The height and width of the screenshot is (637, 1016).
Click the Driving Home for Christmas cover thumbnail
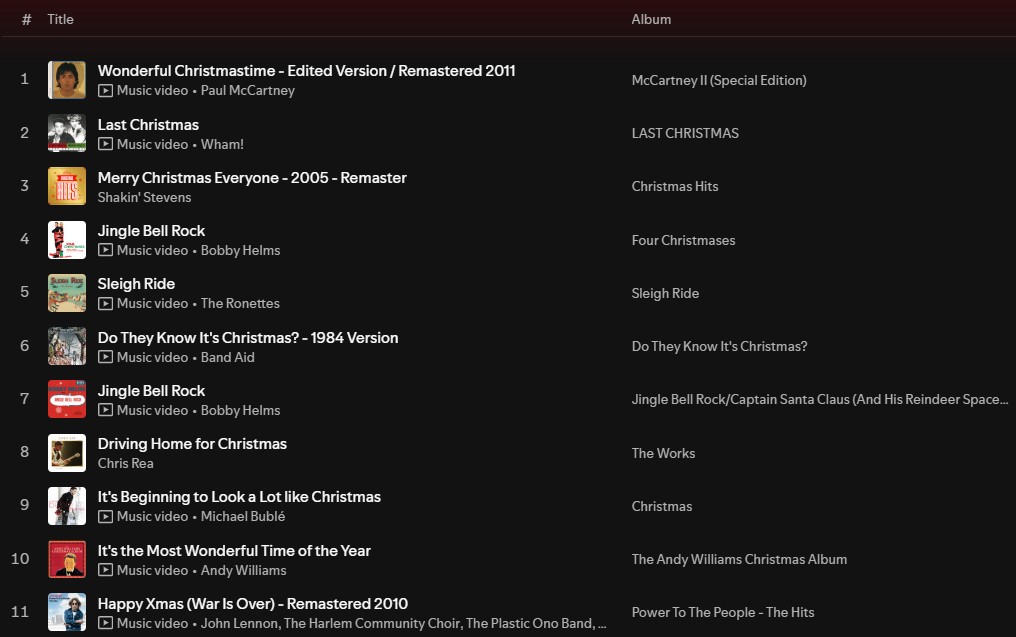coord(67,453)
